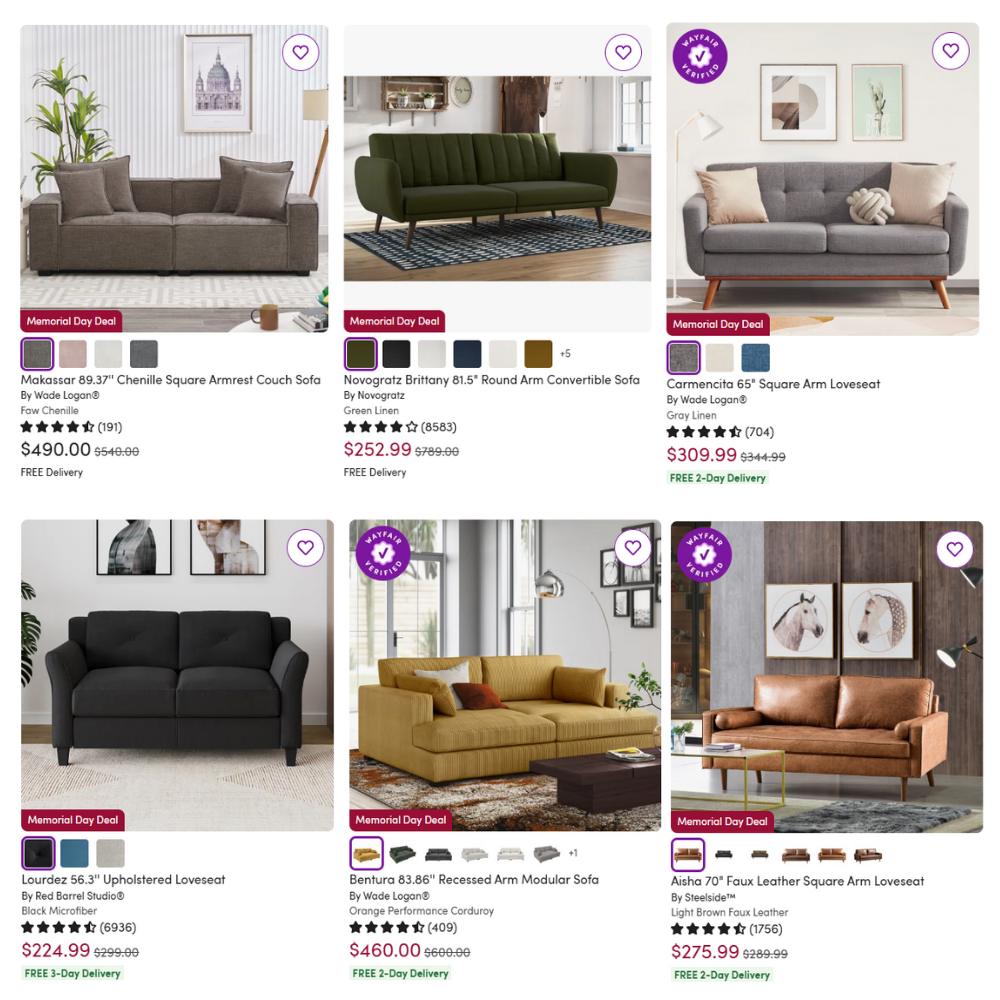The height and width of the screenshot is (1000, 1000).
Task: Save the Novogratz Brittany sofa to favorites
Action: (623, 52)
